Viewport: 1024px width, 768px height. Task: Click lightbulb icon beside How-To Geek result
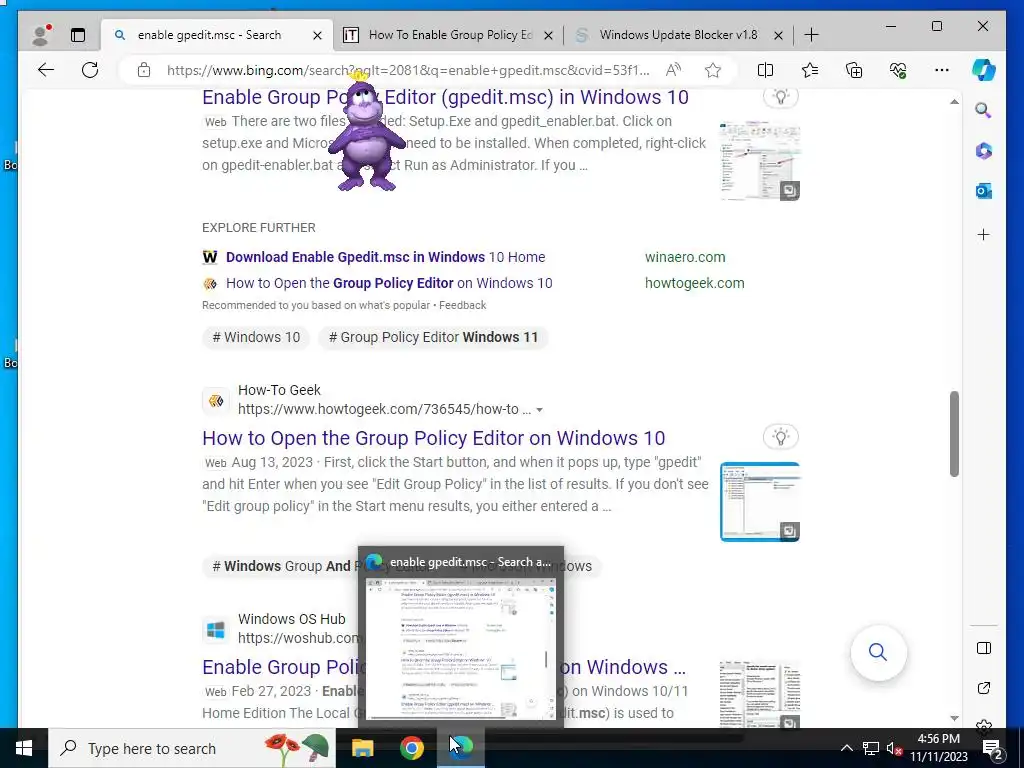tap(781, 436)
